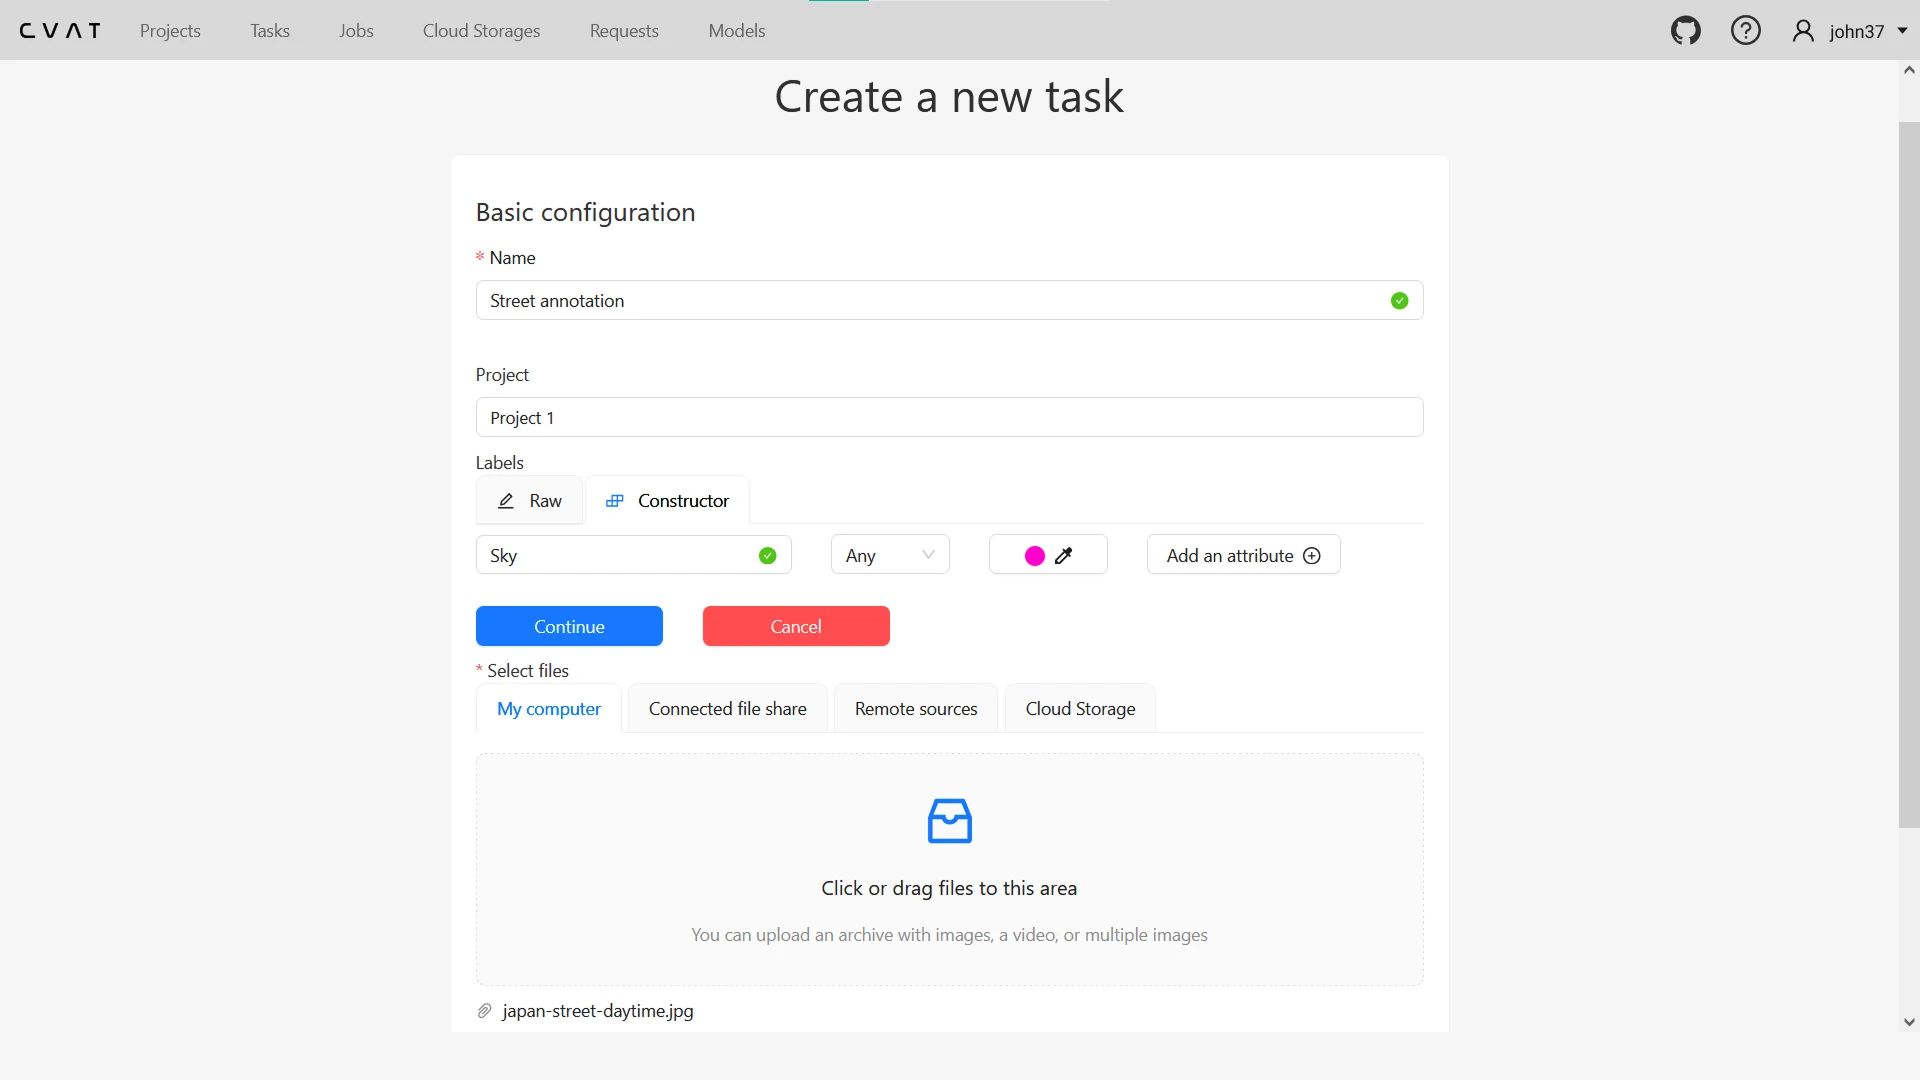The image size is (1920, 1080).
Task: Click the user profile icon
Action: pyautogui.click(x=1803, y=31)
